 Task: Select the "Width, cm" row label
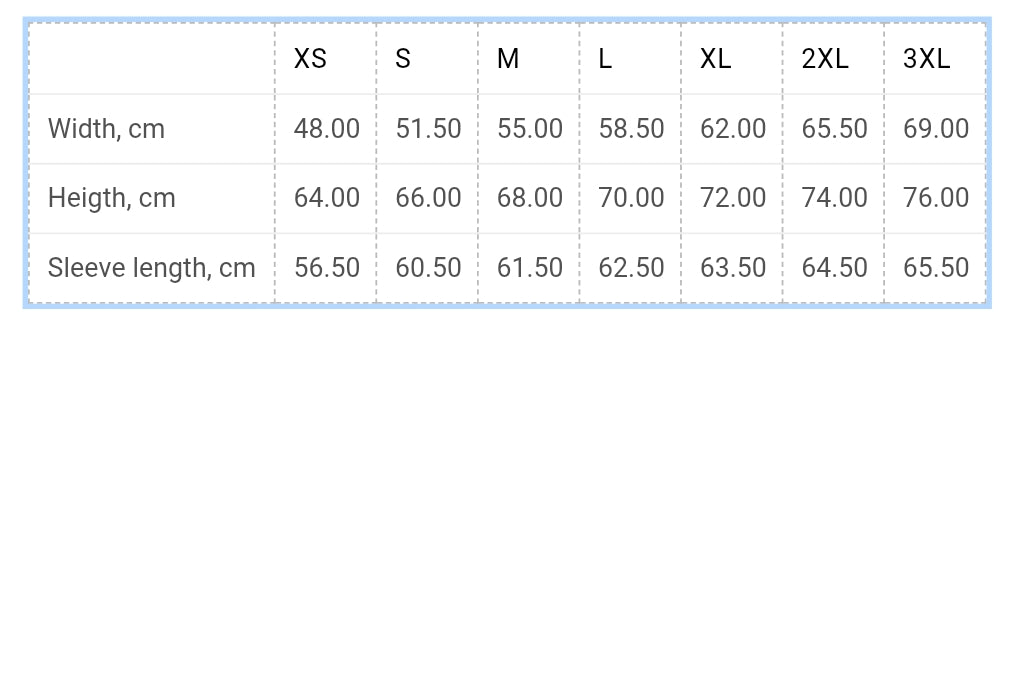107,129
